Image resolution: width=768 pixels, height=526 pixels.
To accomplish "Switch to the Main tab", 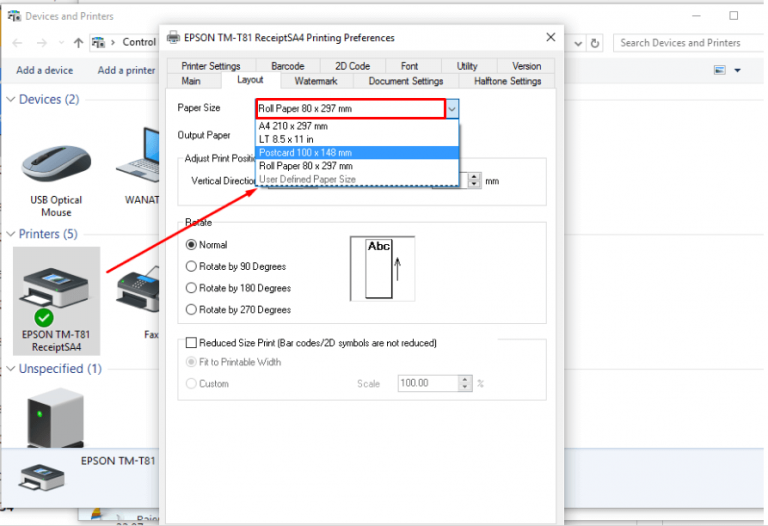I will pos(191,81).
